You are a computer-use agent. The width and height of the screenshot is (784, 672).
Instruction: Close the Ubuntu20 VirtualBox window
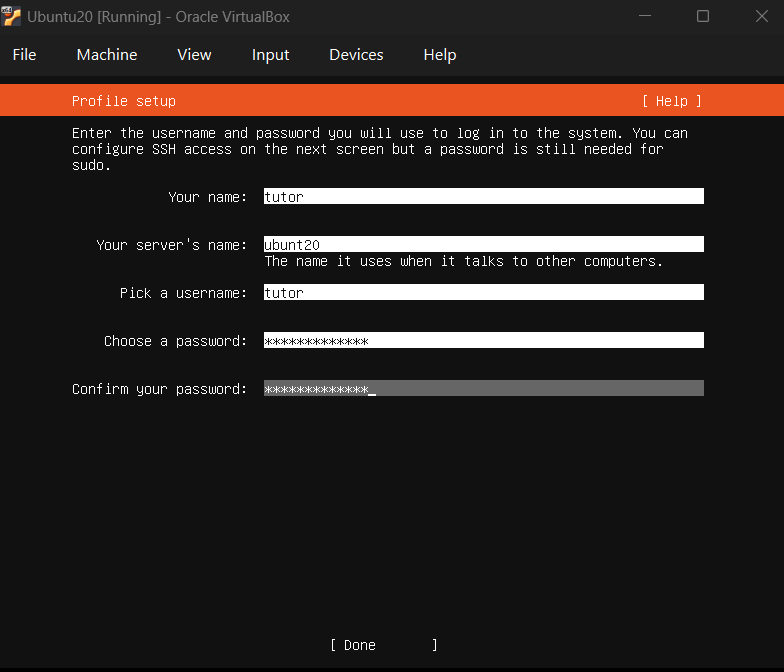point(762,16)
